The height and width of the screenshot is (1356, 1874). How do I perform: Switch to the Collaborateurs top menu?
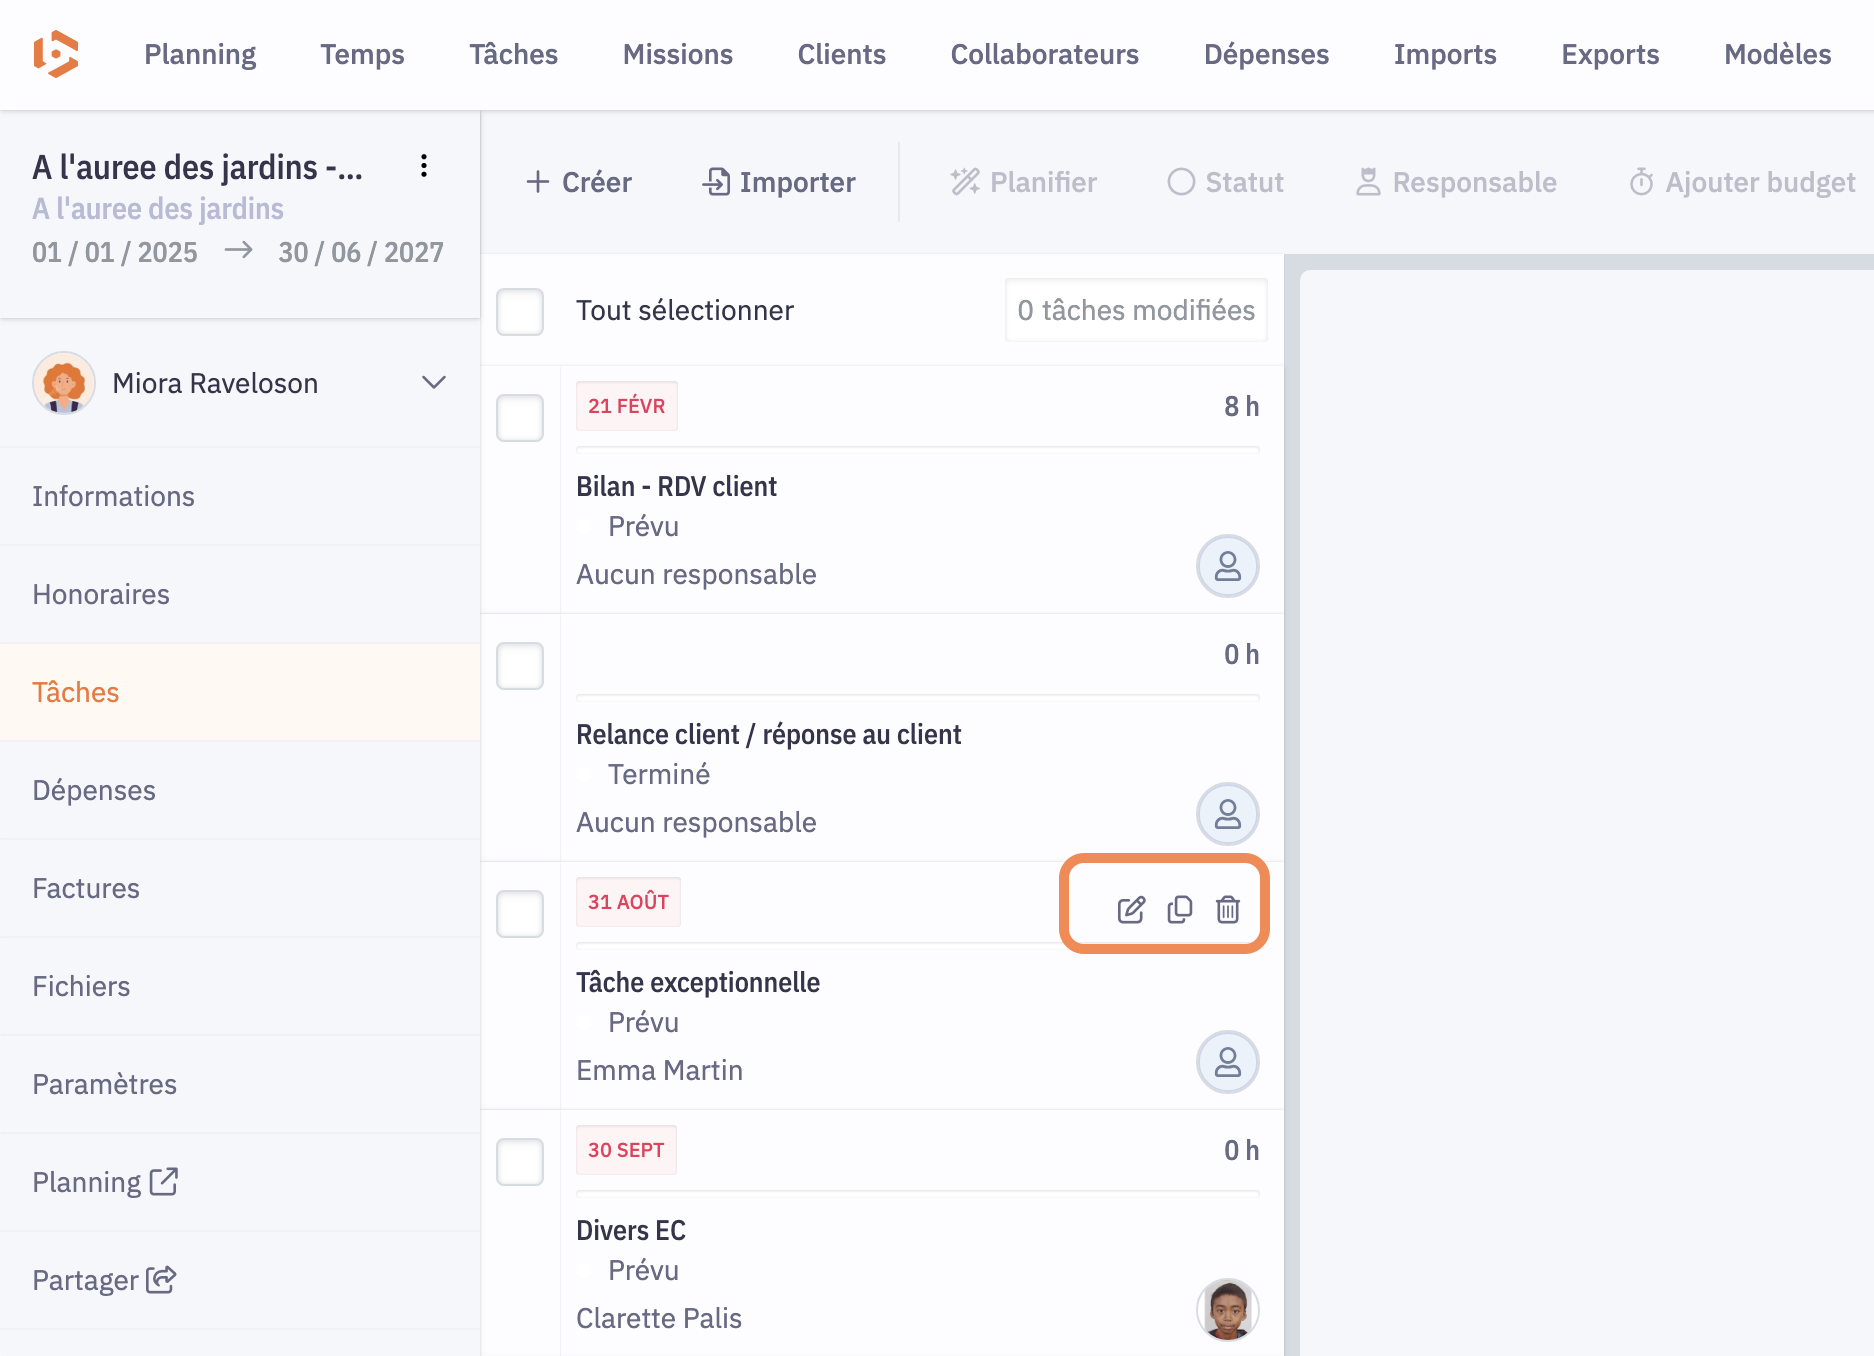point(1044,54)
